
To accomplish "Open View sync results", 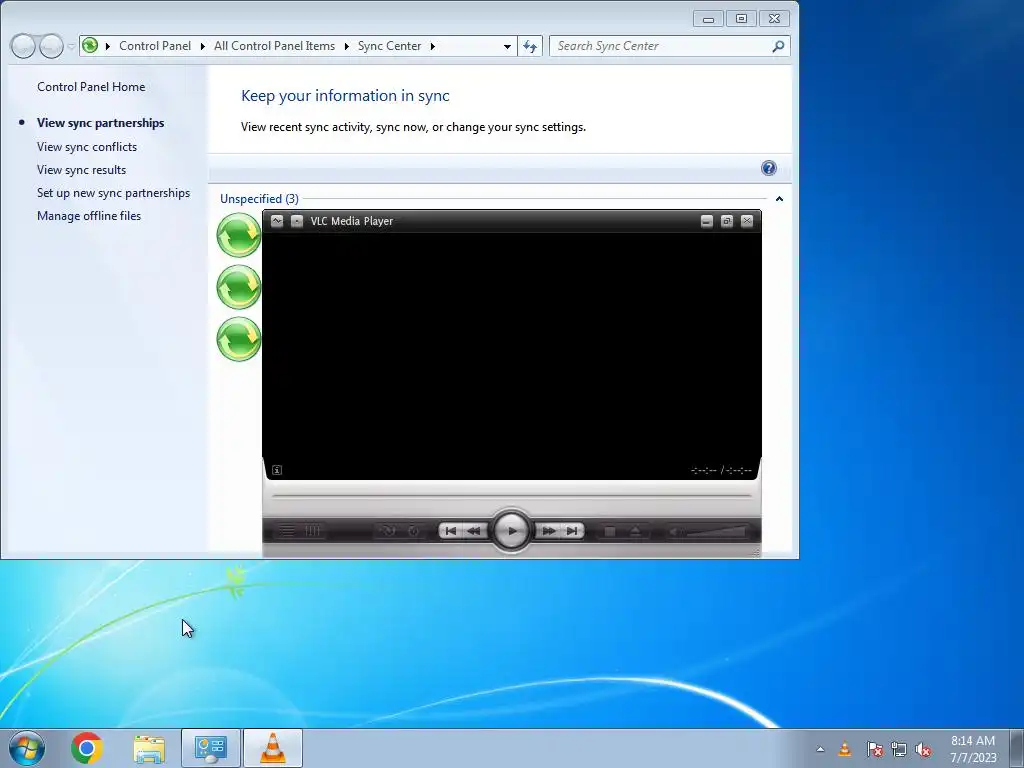I will point(82,170).
